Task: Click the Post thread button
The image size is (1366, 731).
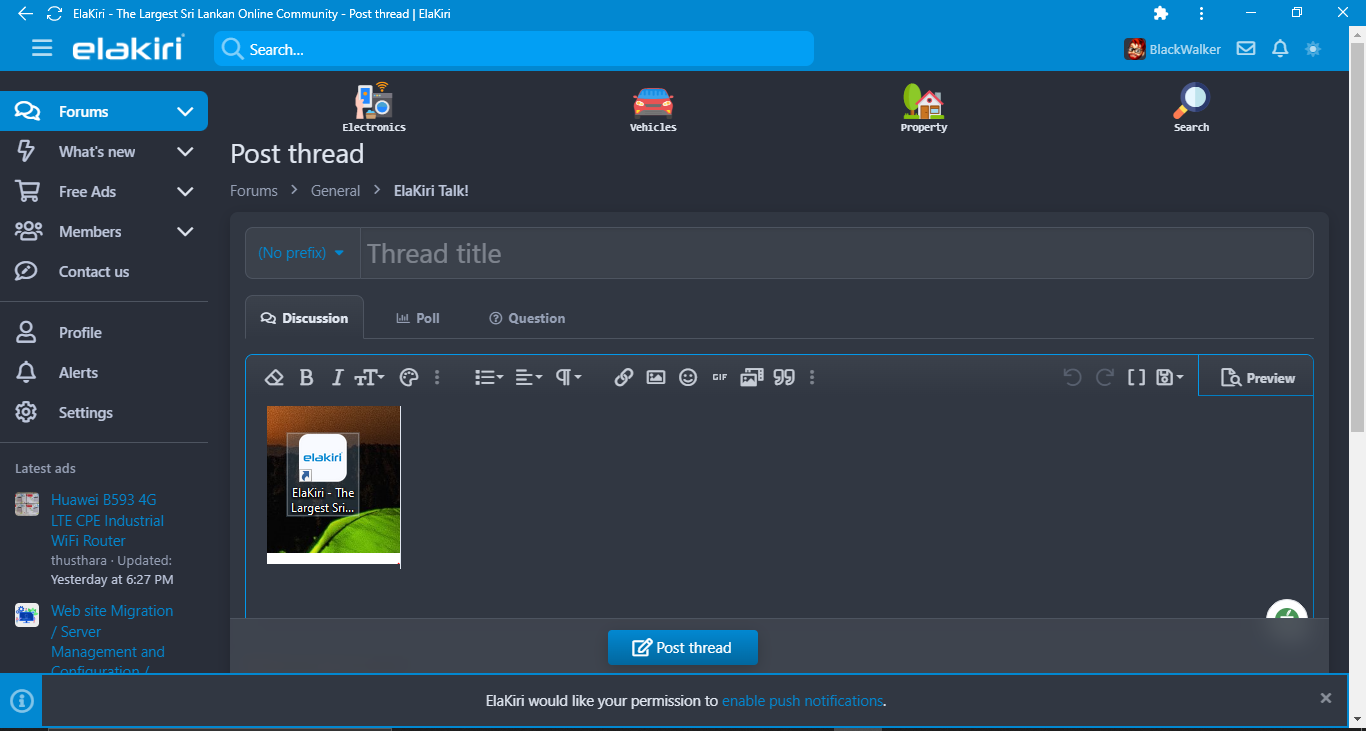Action: [683, 648]
